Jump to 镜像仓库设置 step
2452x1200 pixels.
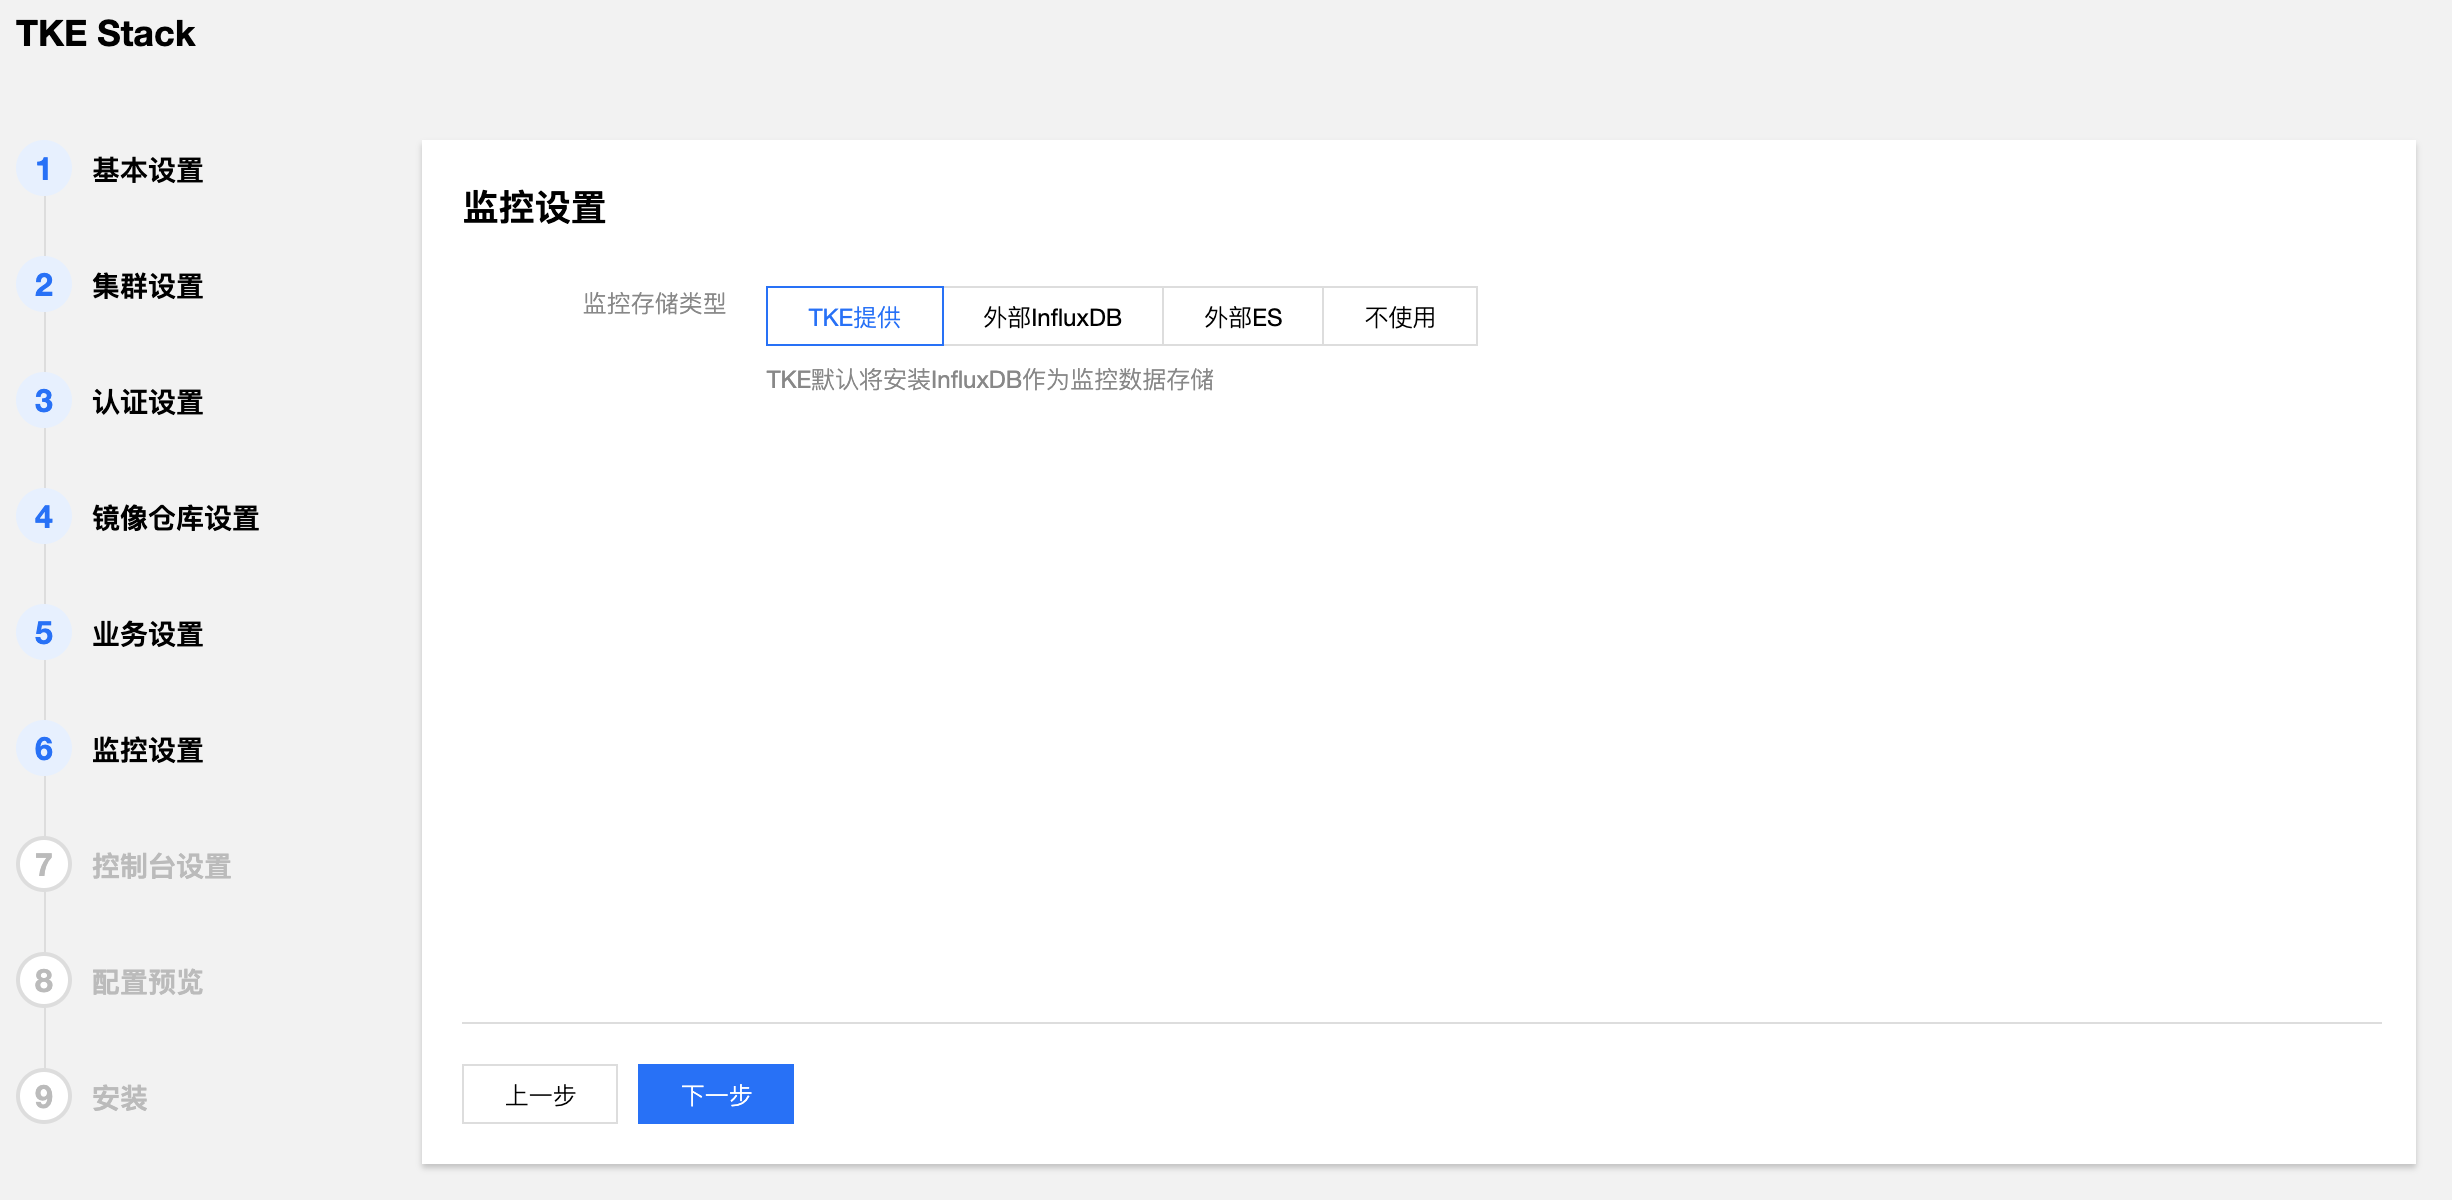pos(176,518)
